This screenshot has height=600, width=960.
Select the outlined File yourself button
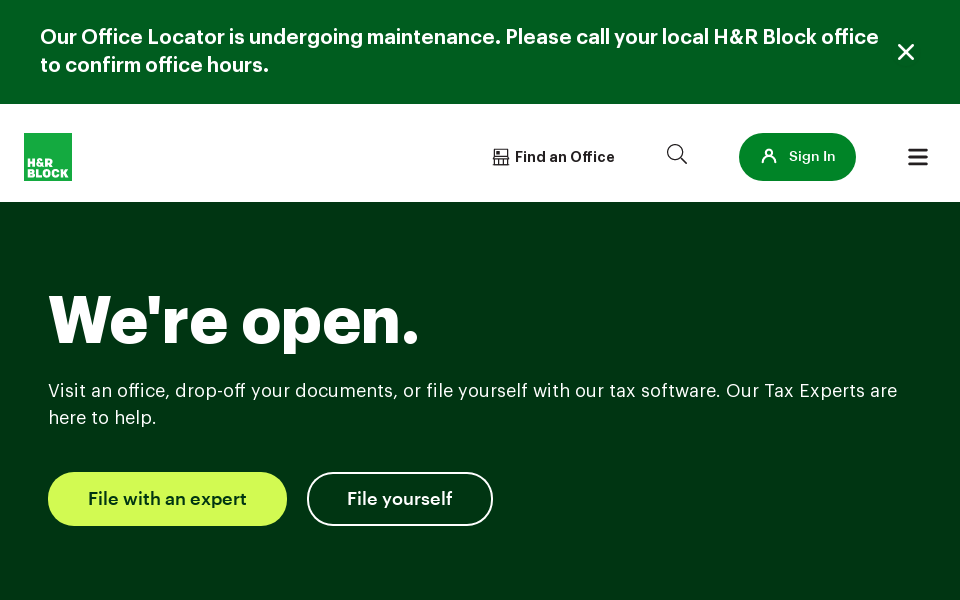coord(400,499)
